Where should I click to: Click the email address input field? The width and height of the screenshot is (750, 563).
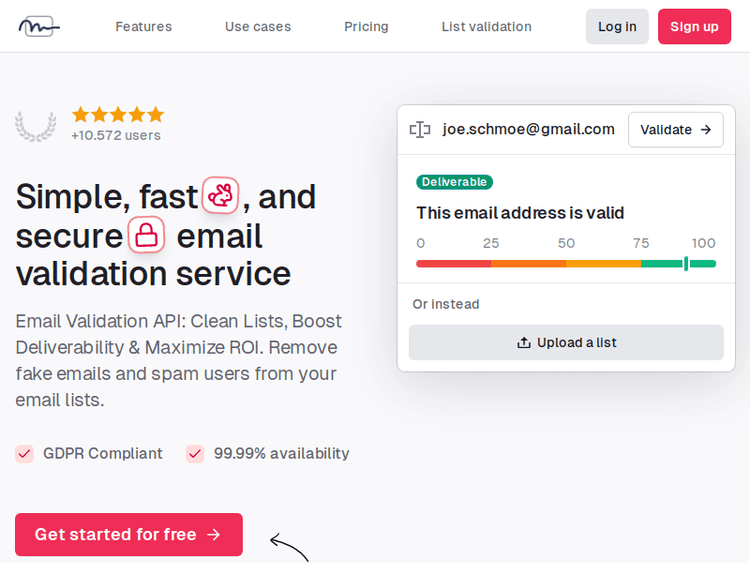[528, 130]
